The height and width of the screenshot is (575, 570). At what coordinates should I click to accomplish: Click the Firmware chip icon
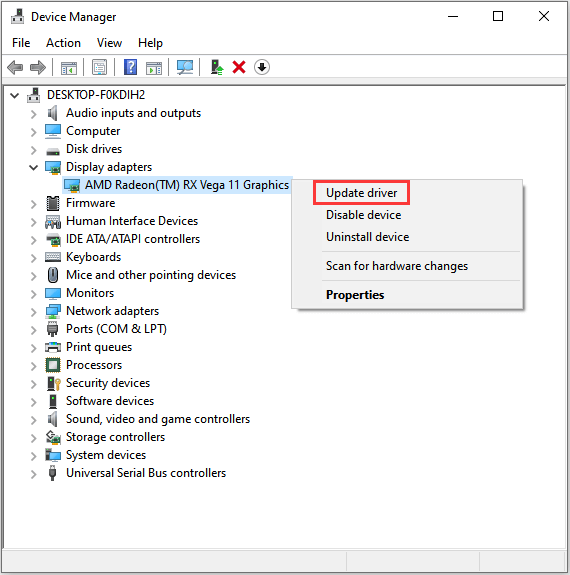pos(53,203)
